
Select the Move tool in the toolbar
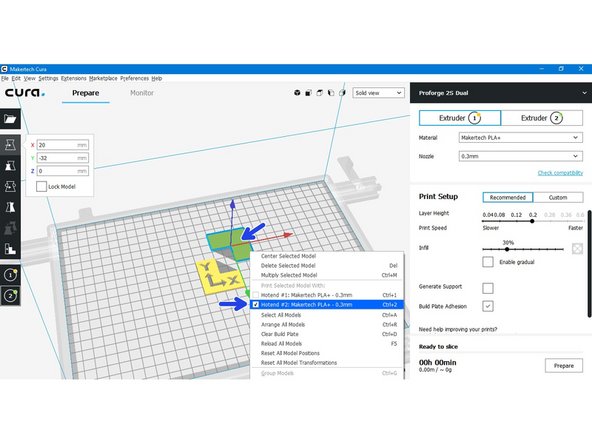pyautogui.click(x=10, y=145)
